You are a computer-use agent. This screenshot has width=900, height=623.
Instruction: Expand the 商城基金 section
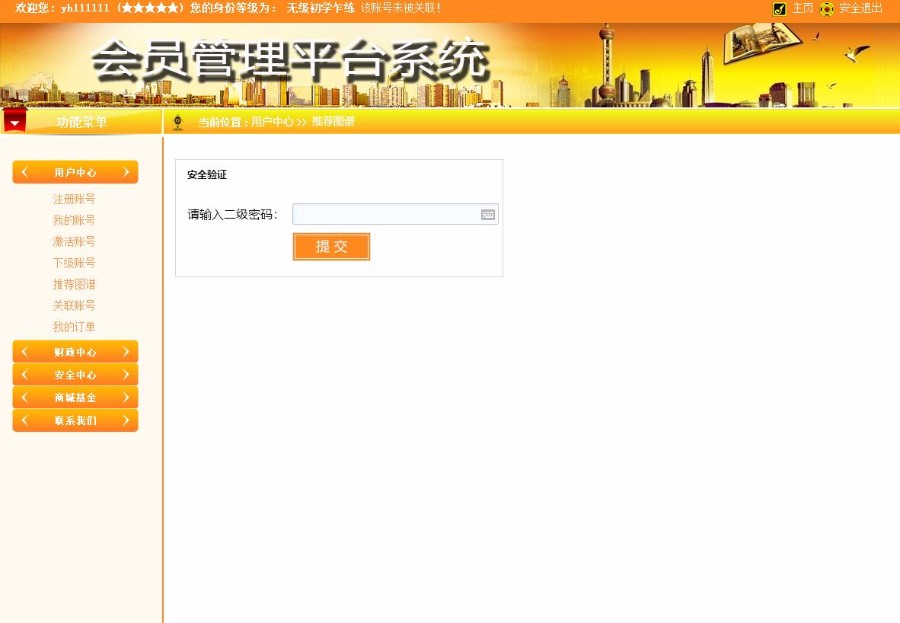pyautogui.click(x=75, y=397)
